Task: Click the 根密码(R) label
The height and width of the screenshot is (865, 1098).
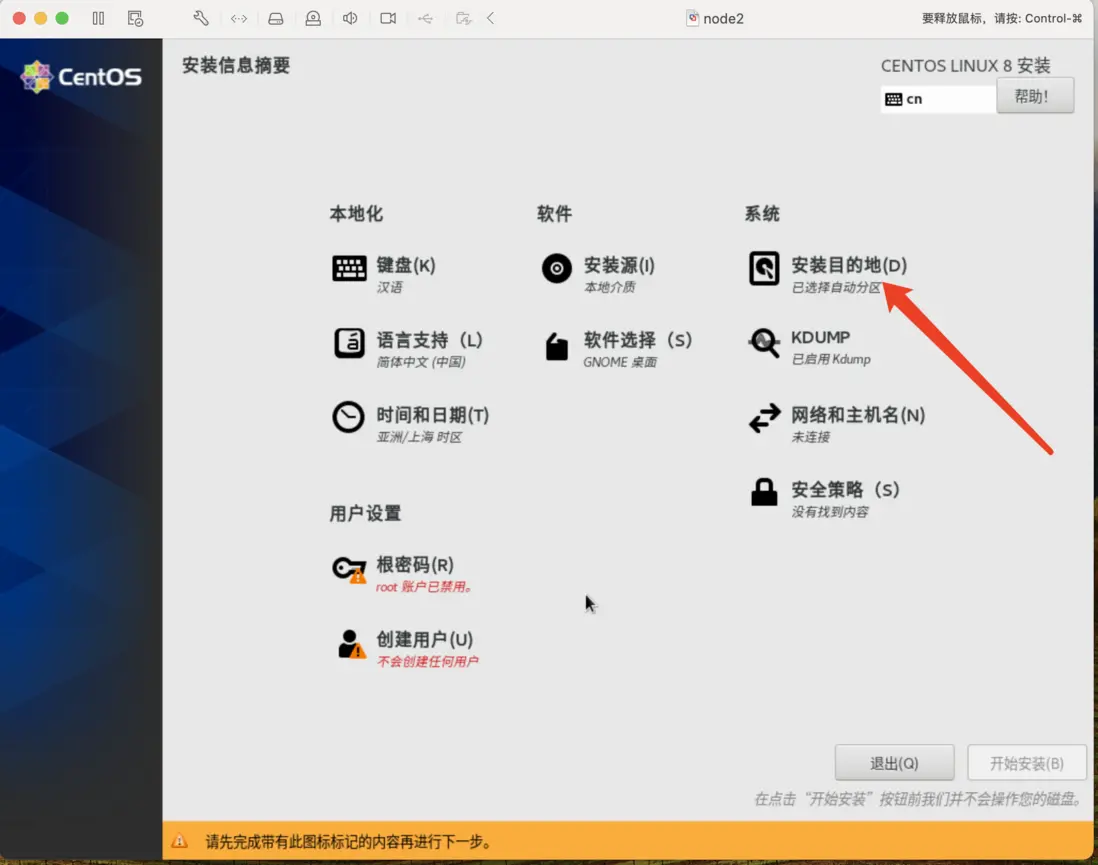Action: tap(415, 565)
